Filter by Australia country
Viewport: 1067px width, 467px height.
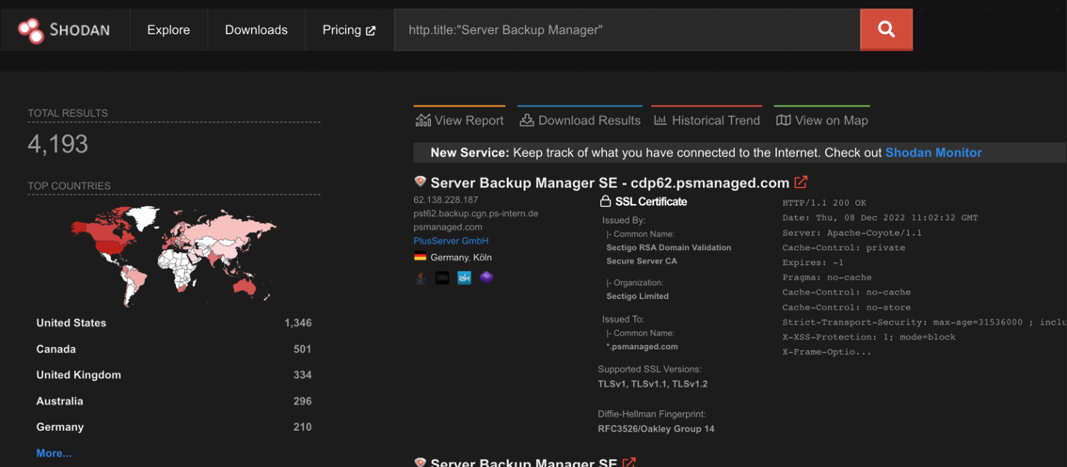pos(60,401)
